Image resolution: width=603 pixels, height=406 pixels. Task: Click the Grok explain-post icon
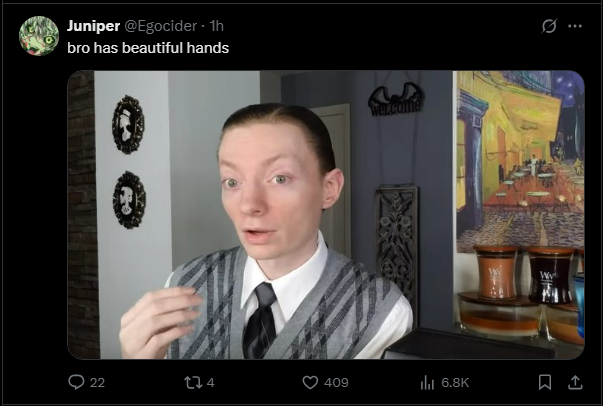tap(549, 26)
